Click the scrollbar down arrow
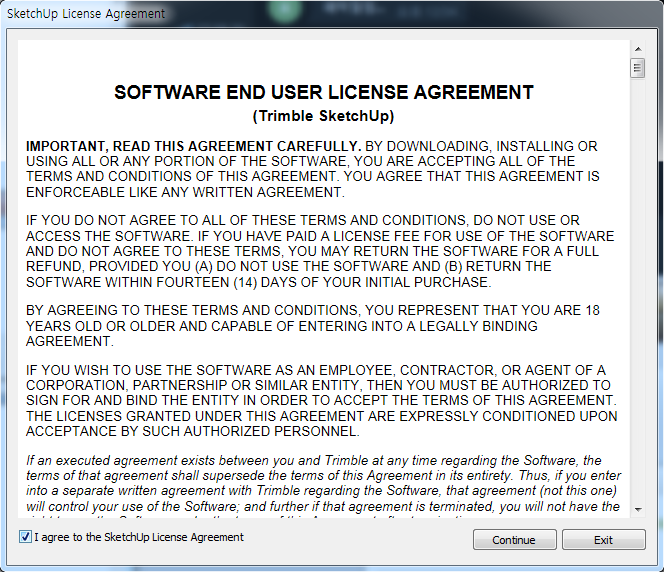 [x=638, y=510]
